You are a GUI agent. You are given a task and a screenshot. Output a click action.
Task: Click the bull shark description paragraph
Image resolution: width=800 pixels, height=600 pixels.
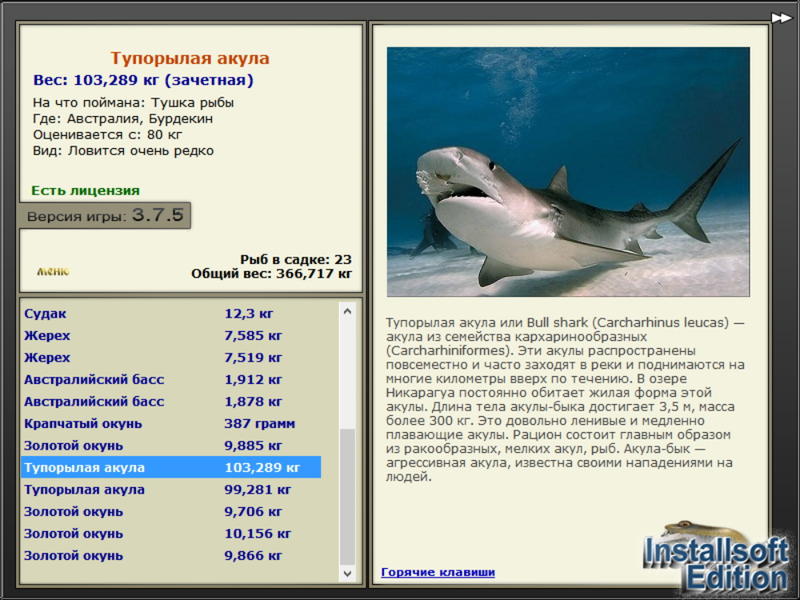click(x=565, y=399)
